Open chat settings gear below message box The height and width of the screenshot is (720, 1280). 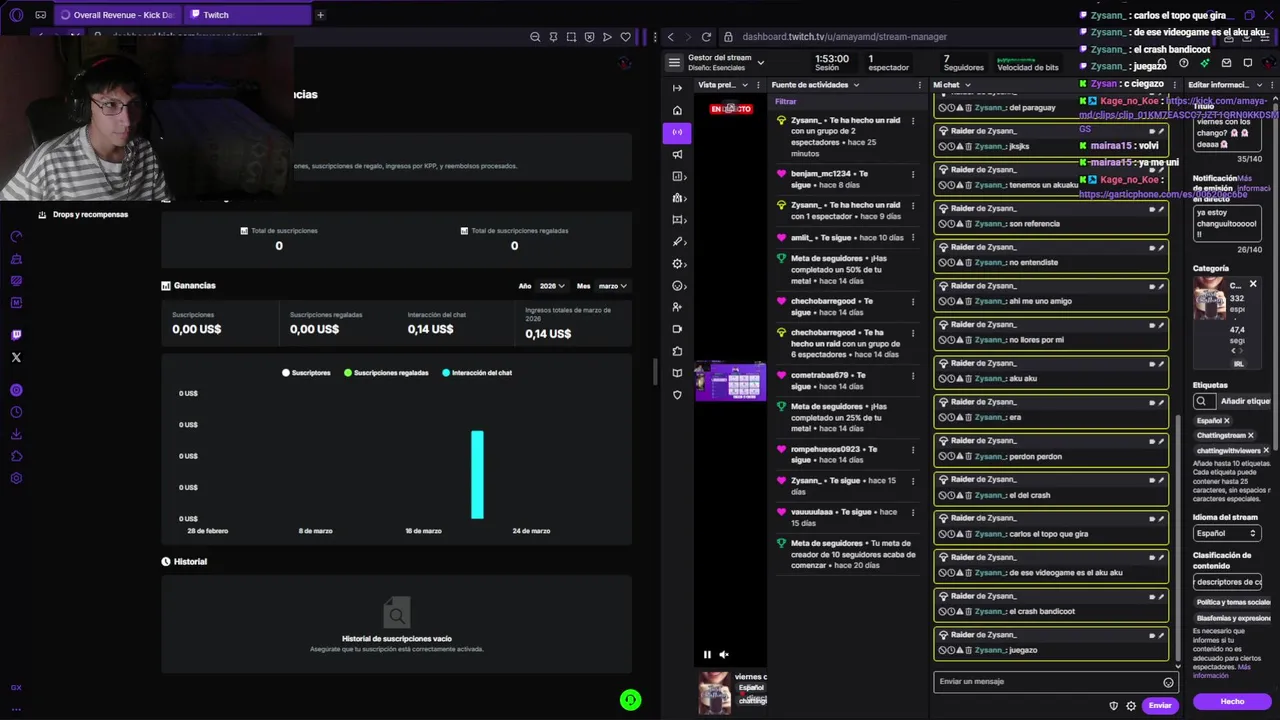coord(1131,705)
